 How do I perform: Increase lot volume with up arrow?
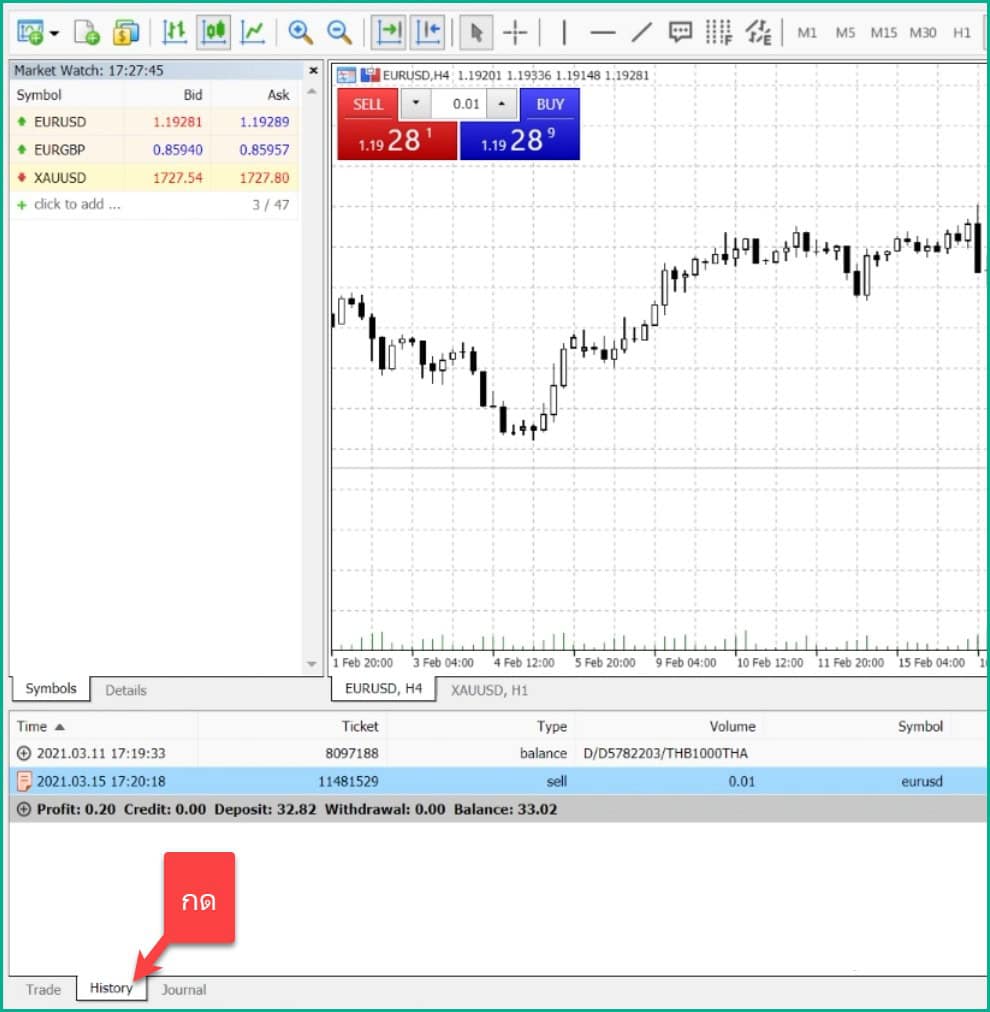[501, 103]
